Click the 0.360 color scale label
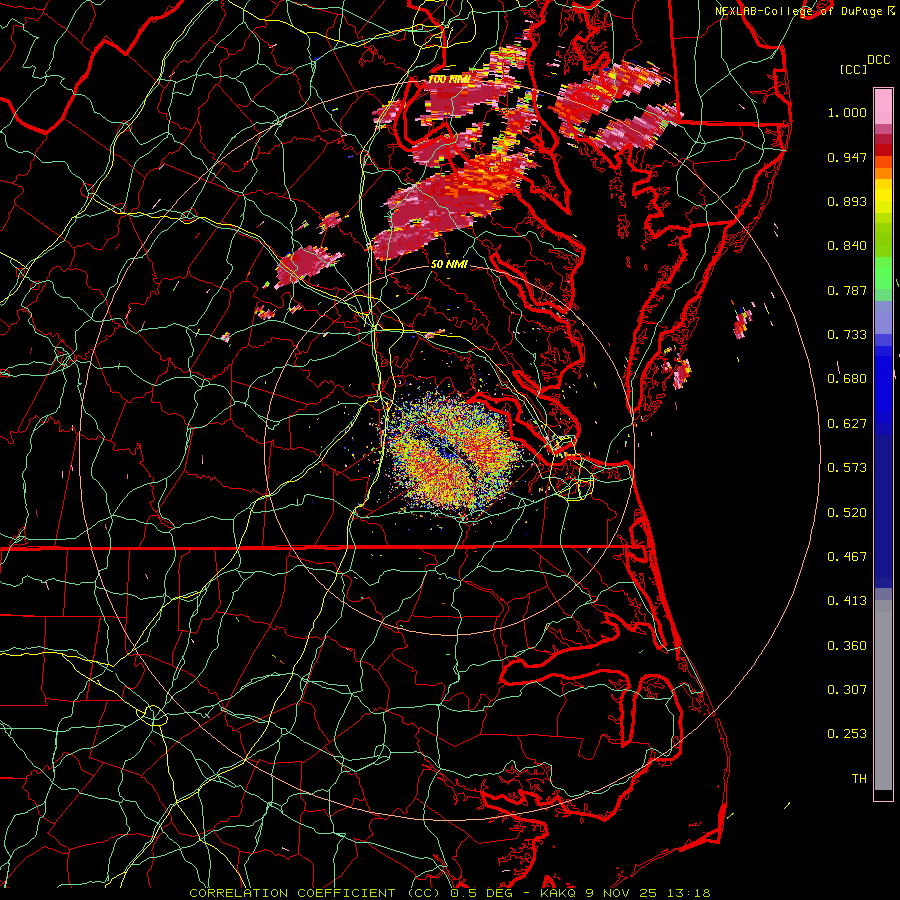This screenshot has height=900, width=900. [847, 646]
